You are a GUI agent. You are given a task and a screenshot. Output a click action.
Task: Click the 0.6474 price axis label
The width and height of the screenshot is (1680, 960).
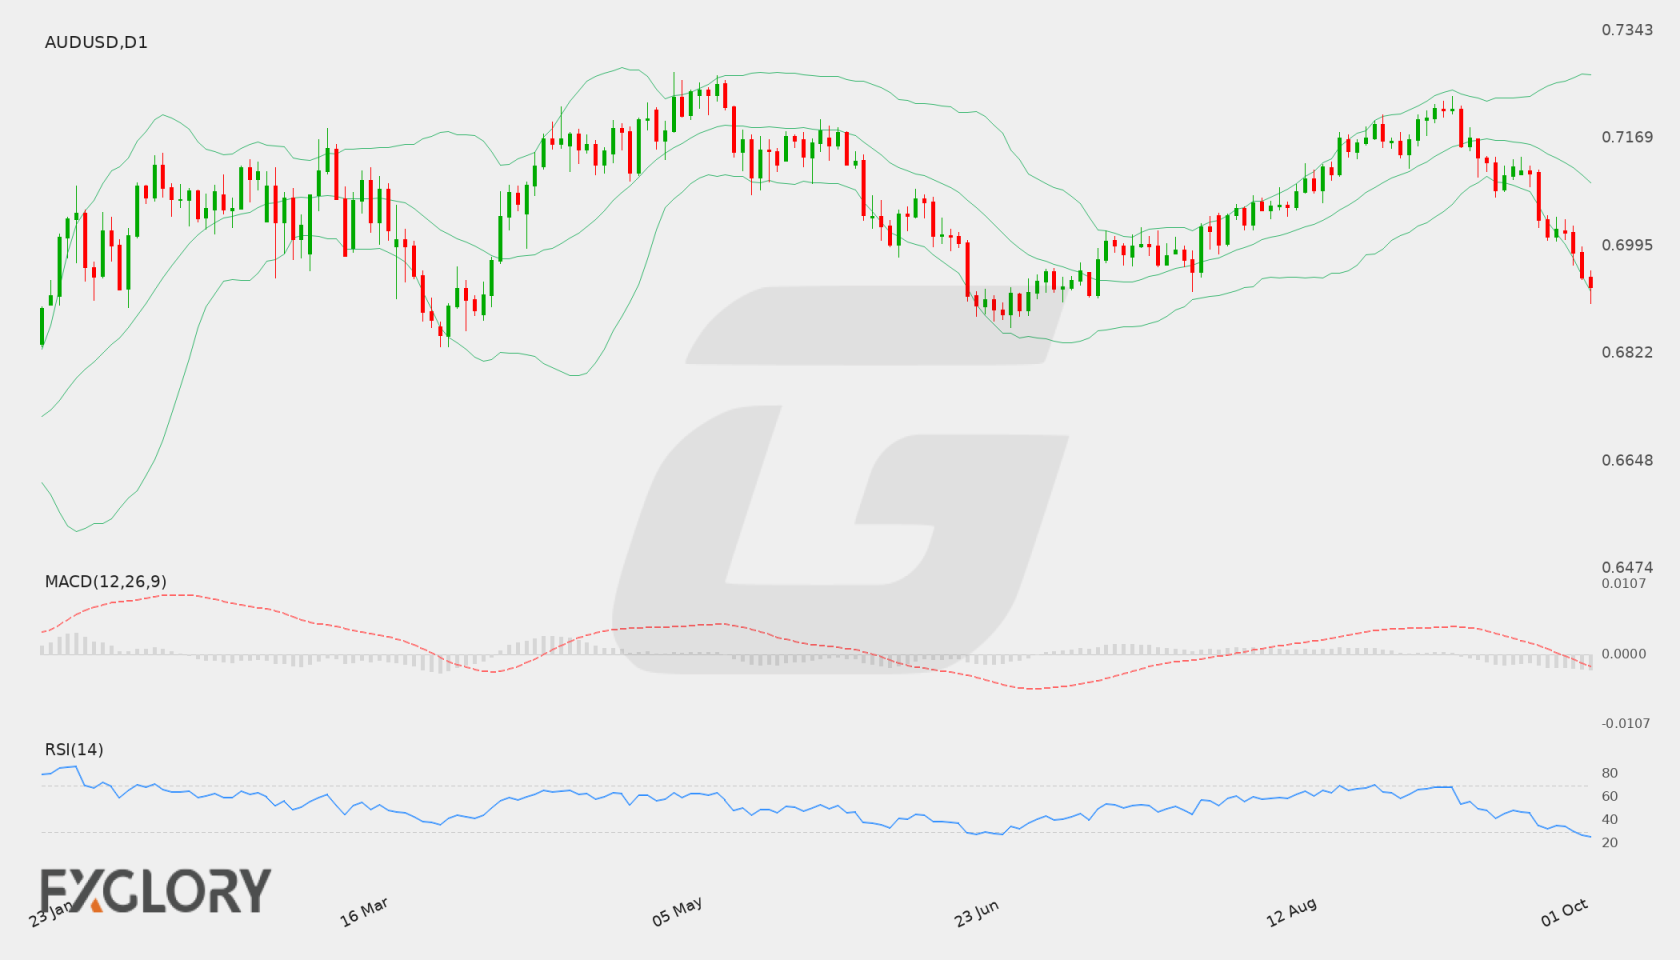pos(1627,567)
